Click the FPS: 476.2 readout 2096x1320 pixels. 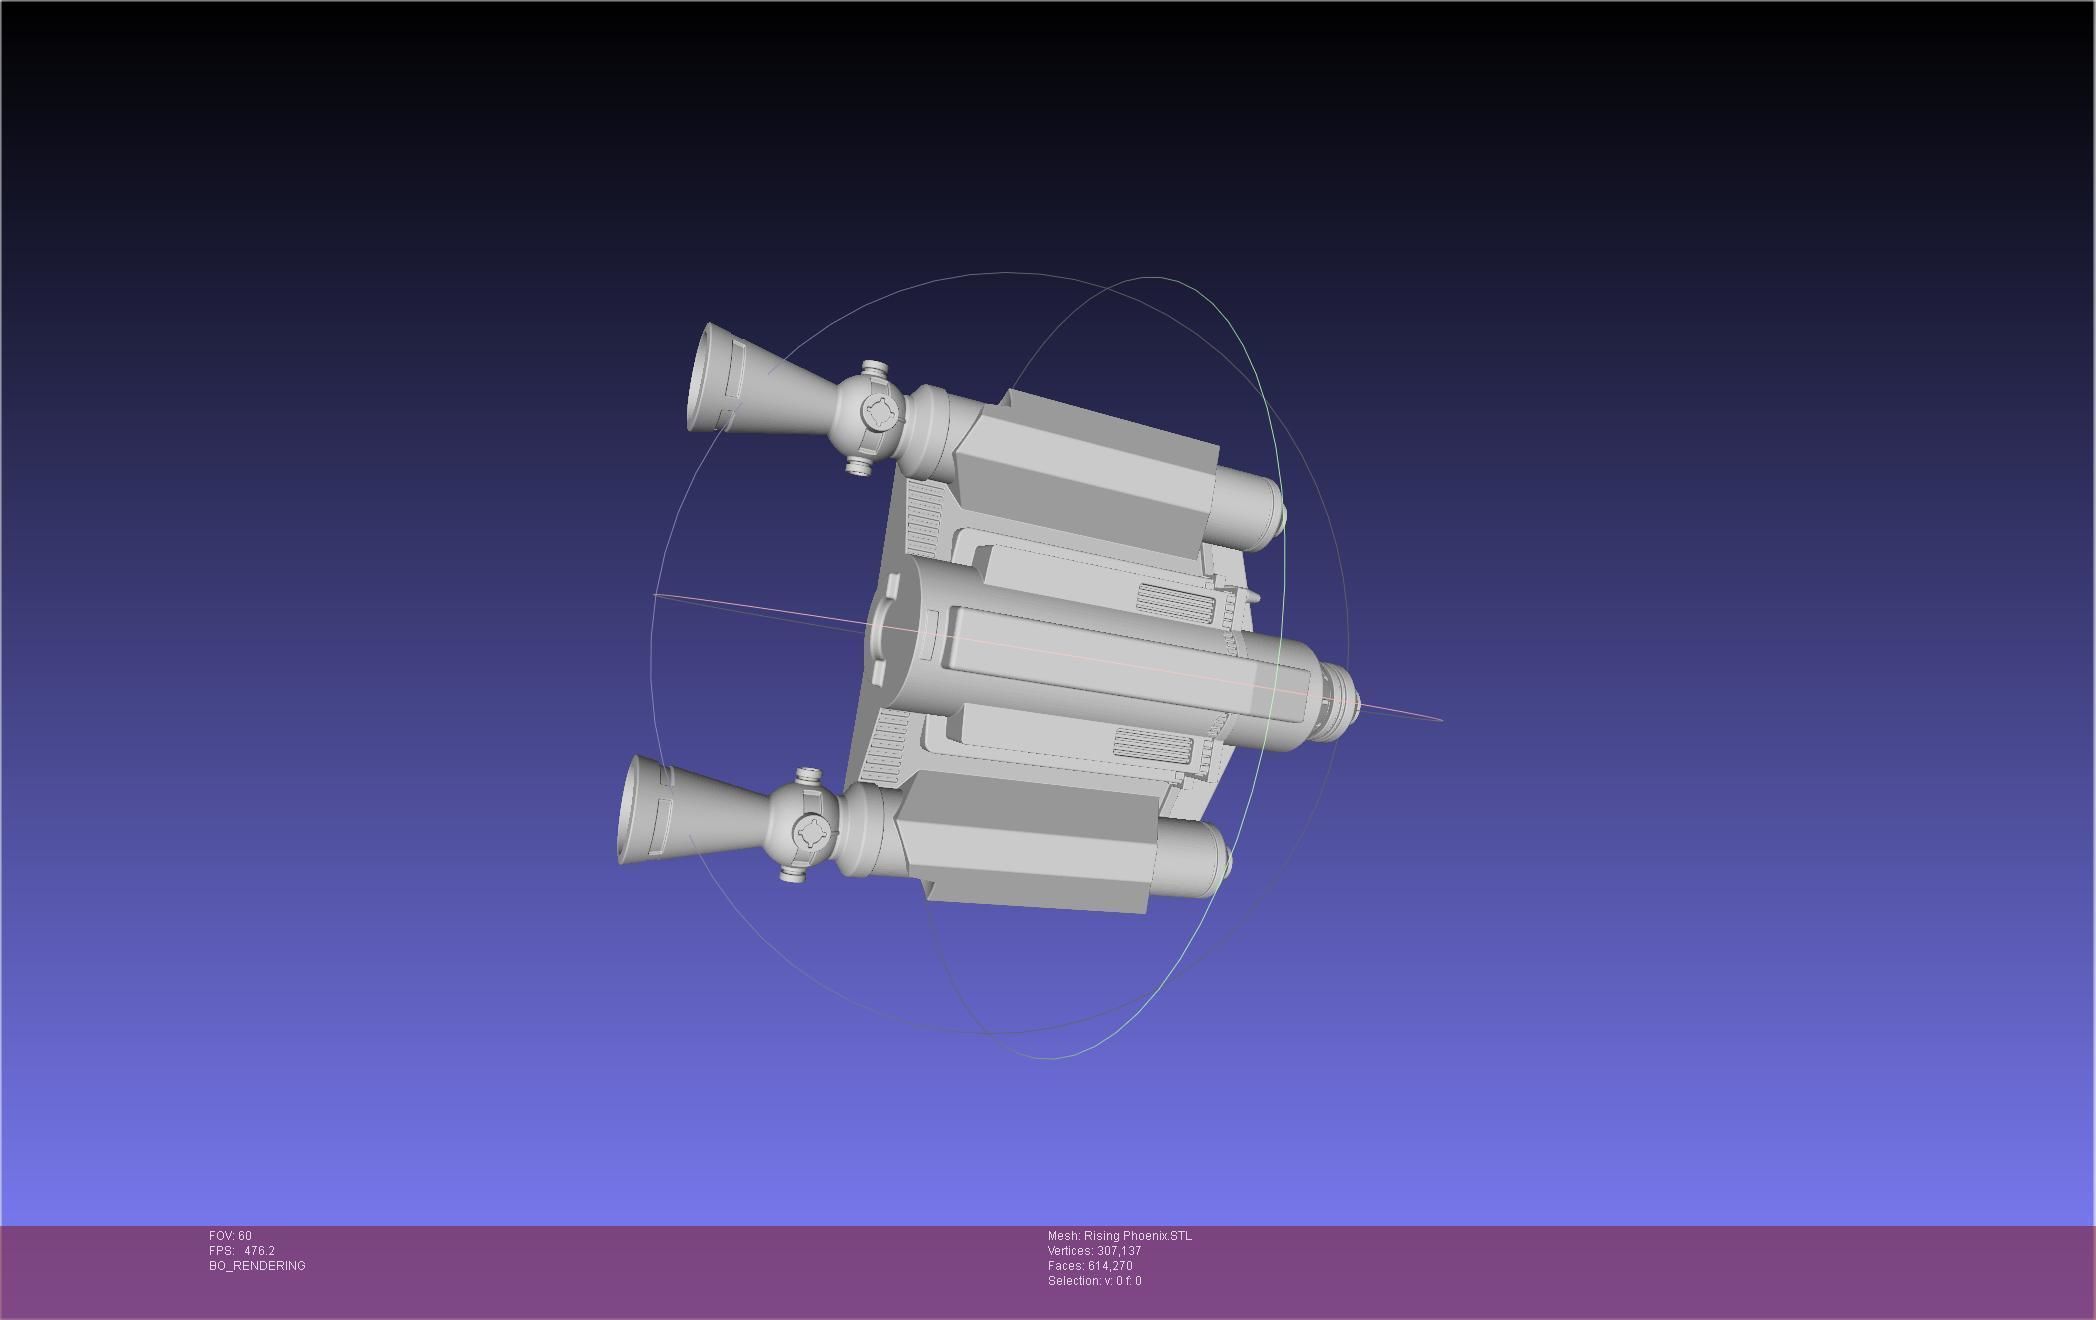(x=242, y=1251)
